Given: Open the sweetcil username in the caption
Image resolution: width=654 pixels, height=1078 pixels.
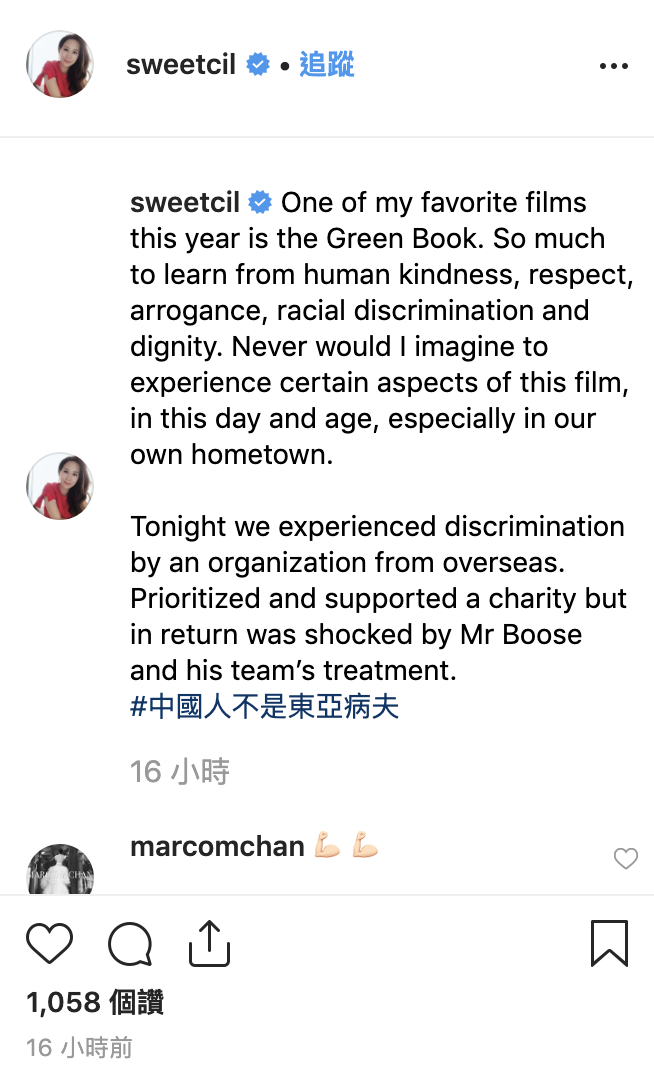Looking at the screenshot, I should pos(185,202).
